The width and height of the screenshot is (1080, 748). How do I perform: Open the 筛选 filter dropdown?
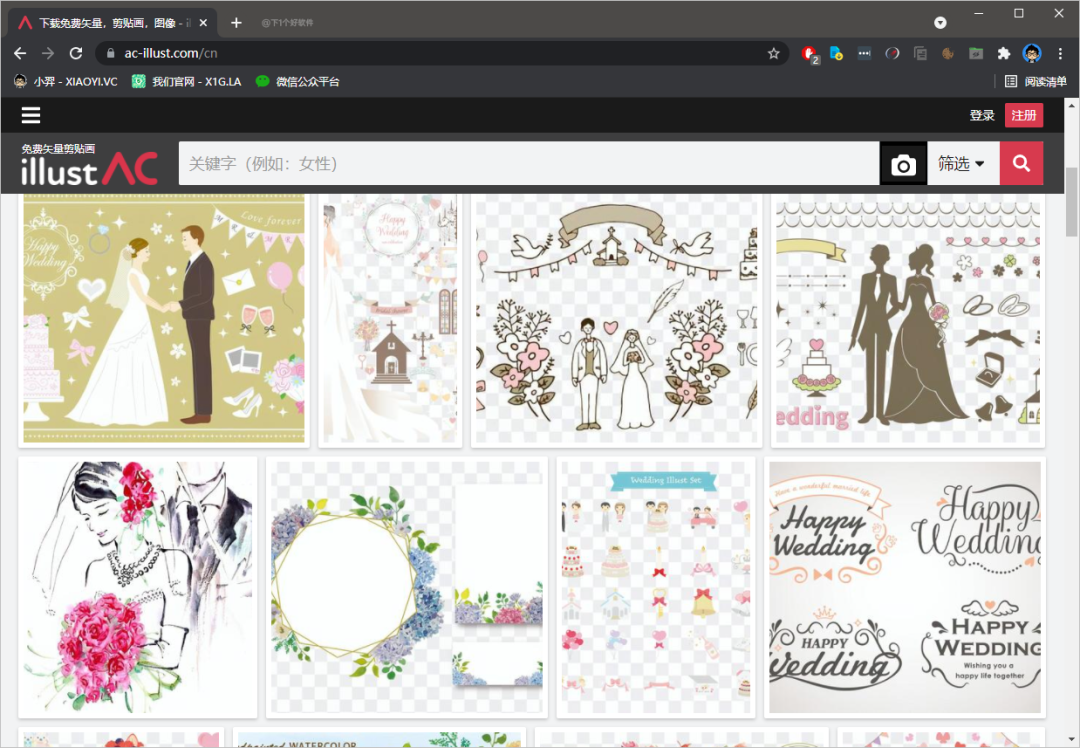(962, 163)
